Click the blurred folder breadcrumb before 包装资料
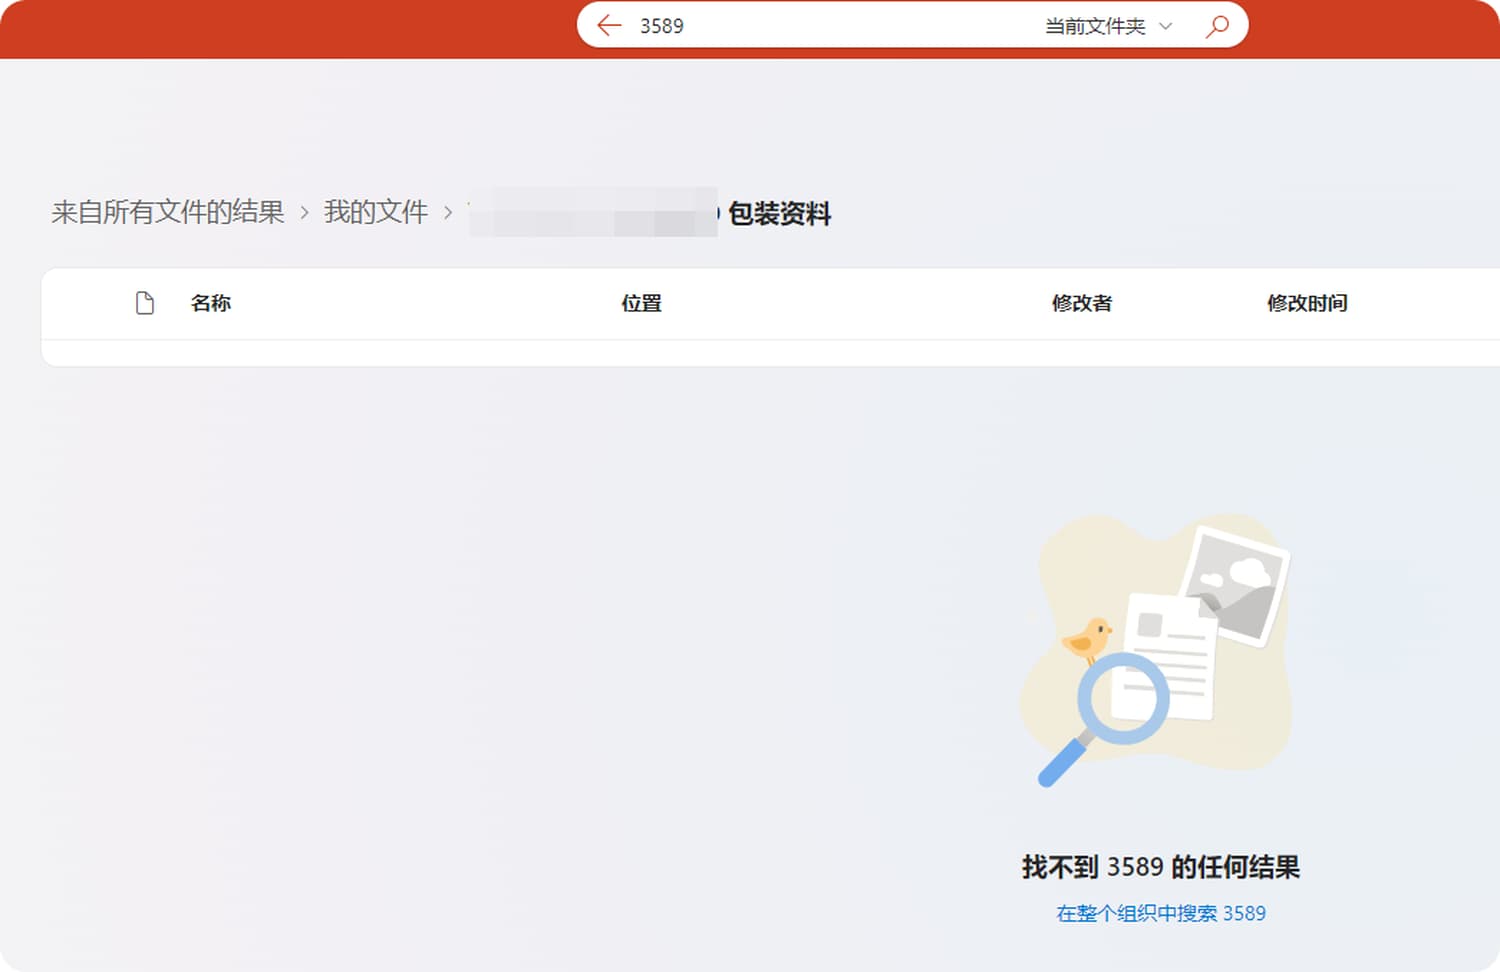This screenshot has height=972, width=1500. 593,212
